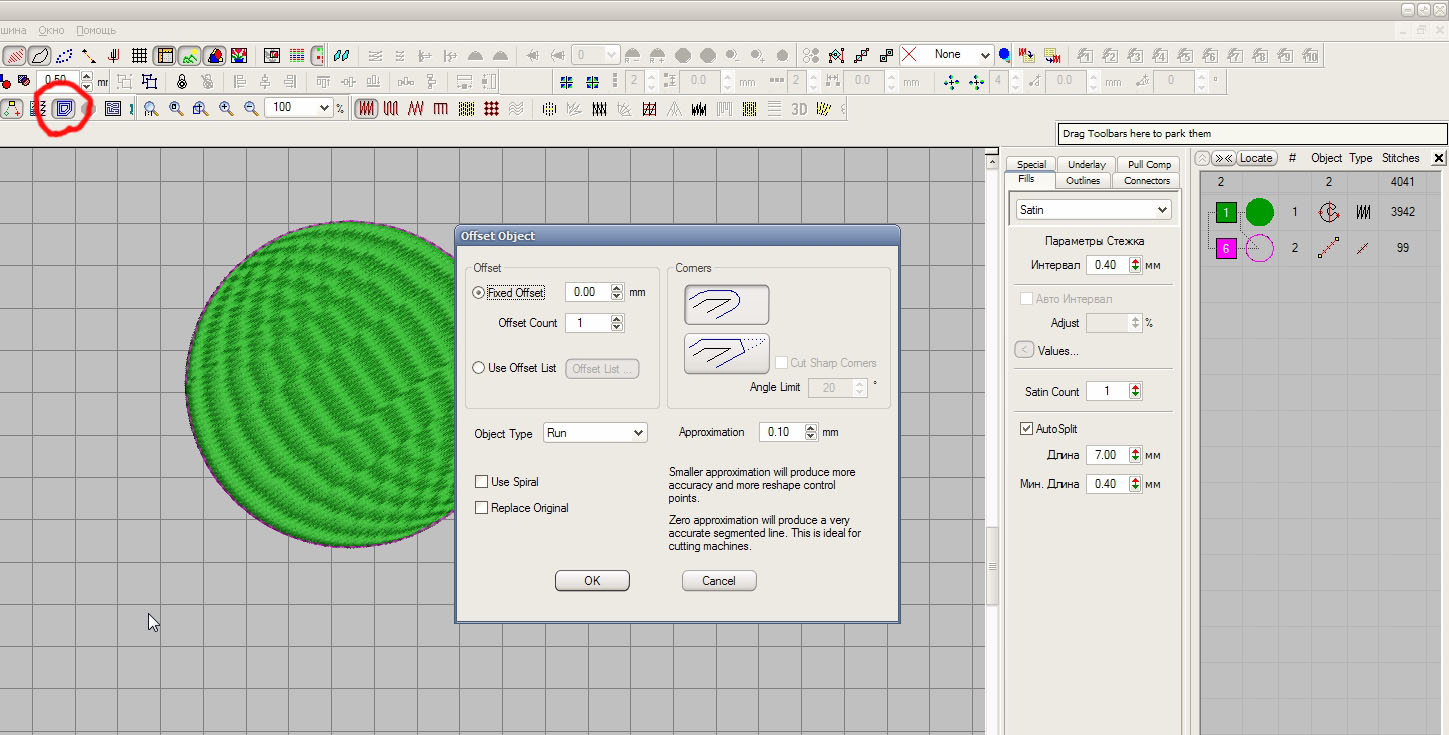This screenshot has height=735, width=1449.
Task: Click the Offset Object tool circled in red
Action: click(x=65, y=108)
